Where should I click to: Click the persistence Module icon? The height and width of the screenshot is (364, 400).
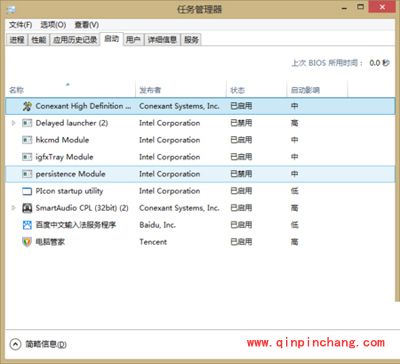27,174
